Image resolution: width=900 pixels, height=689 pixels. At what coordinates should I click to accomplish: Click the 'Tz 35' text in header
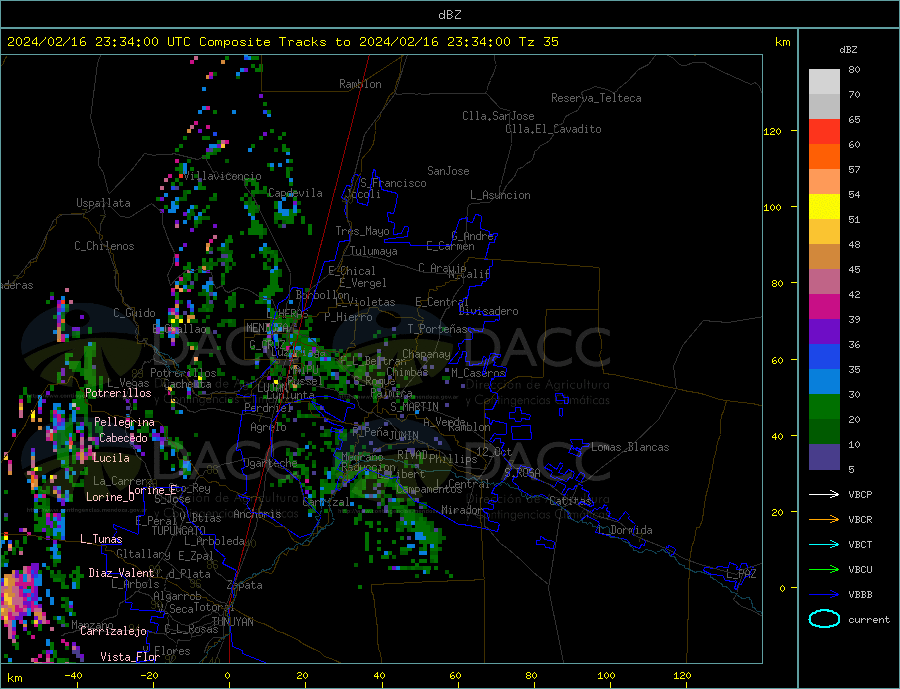tap(538, 42)
